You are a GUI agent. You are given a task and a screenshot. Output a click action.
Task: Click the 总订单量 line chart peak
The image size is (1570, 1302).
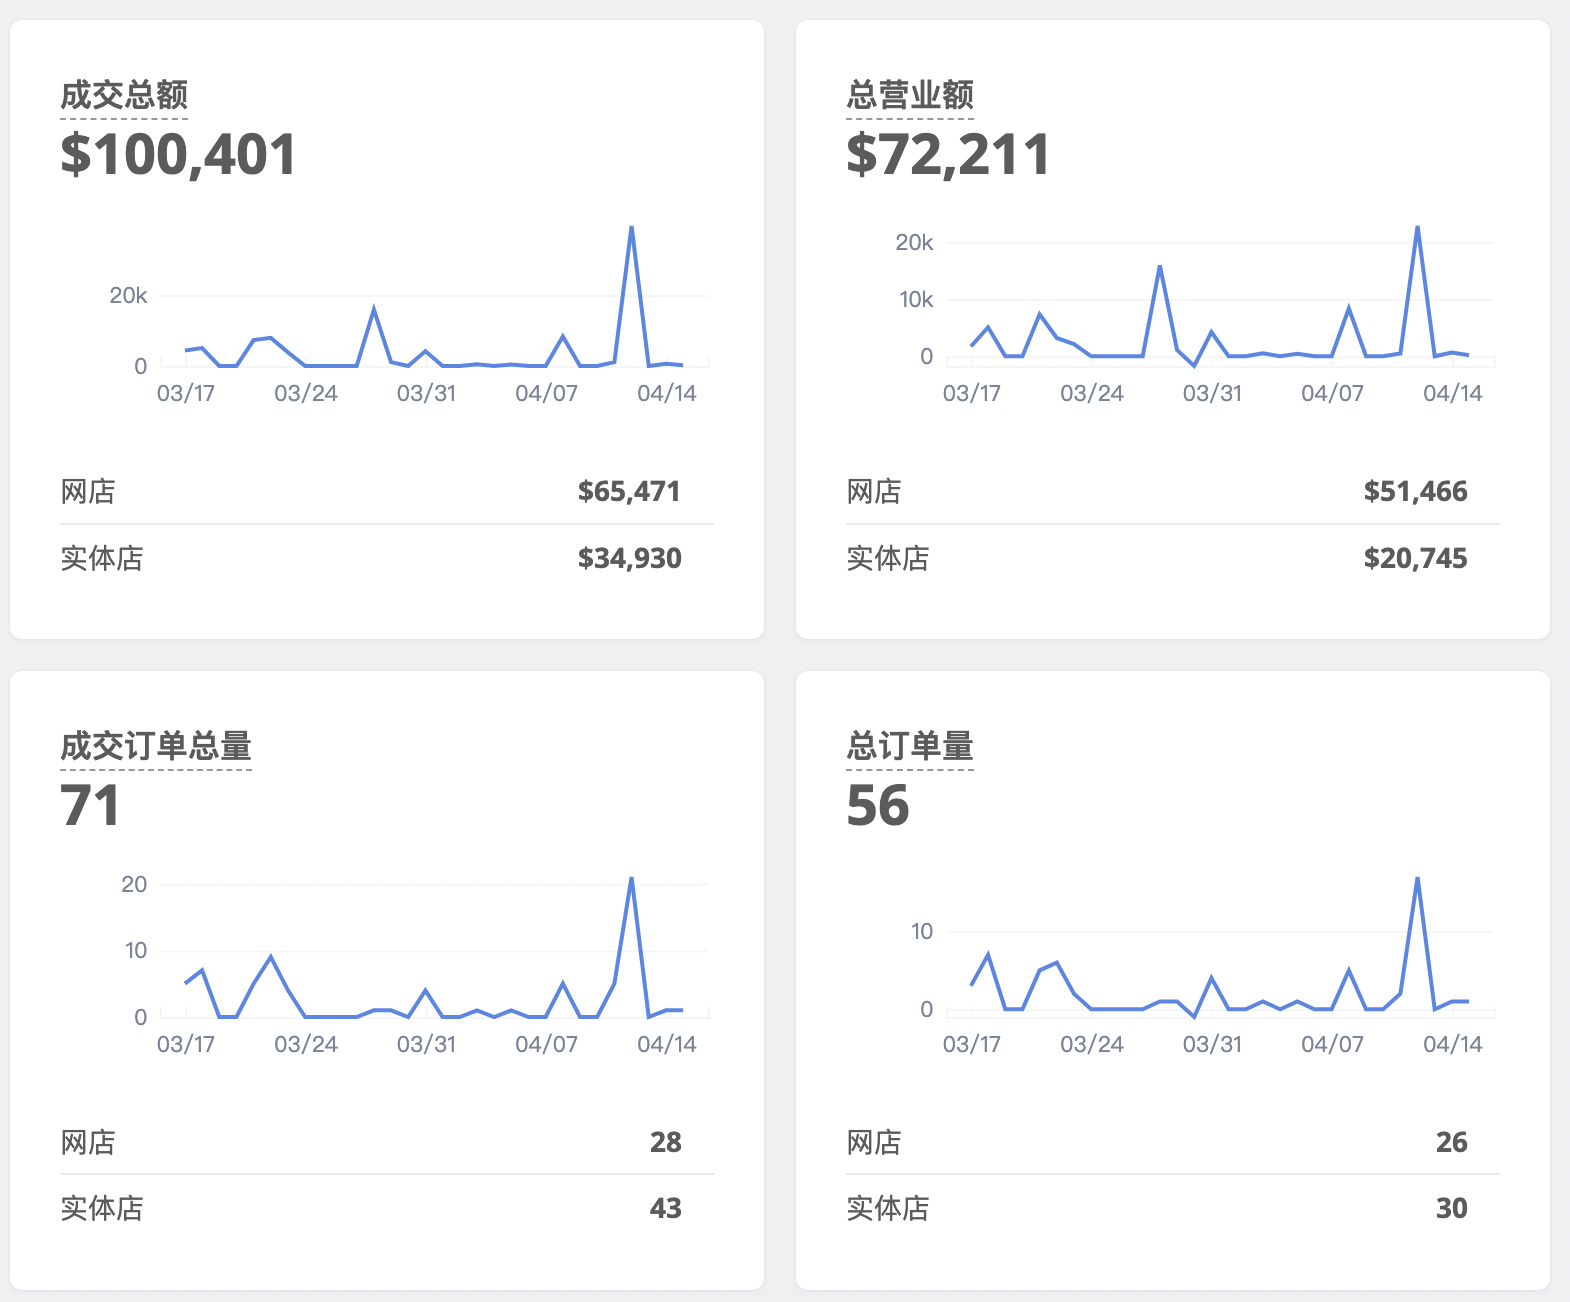[1417, 879]
